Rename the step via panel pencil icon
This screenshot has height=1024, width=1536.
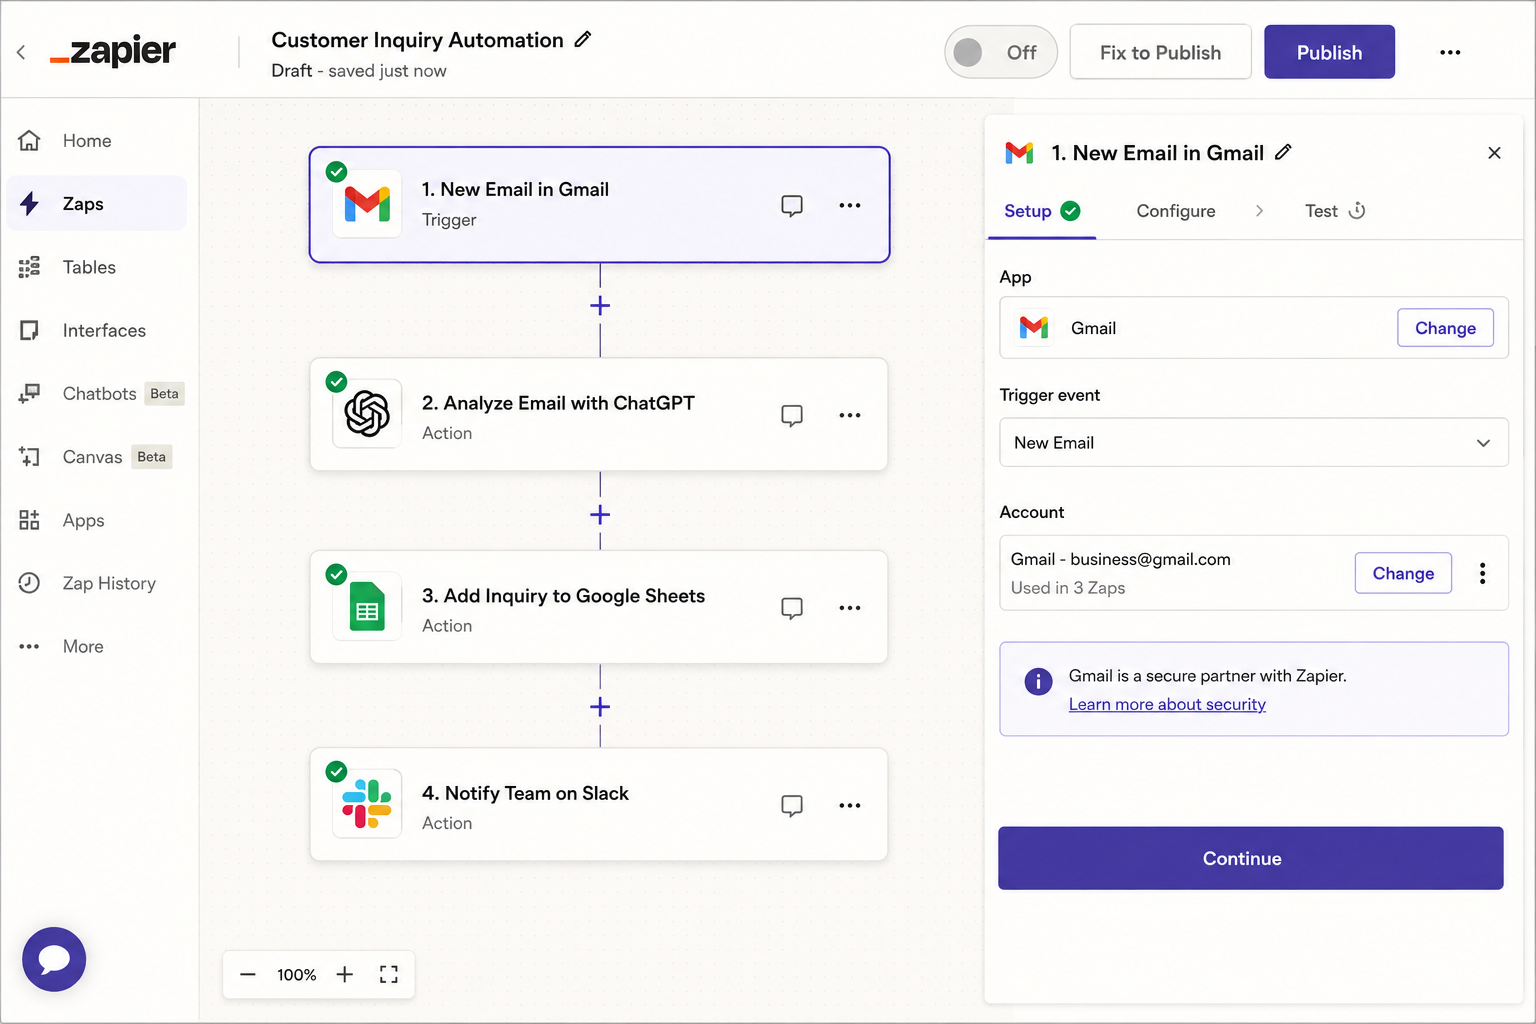1283,152
